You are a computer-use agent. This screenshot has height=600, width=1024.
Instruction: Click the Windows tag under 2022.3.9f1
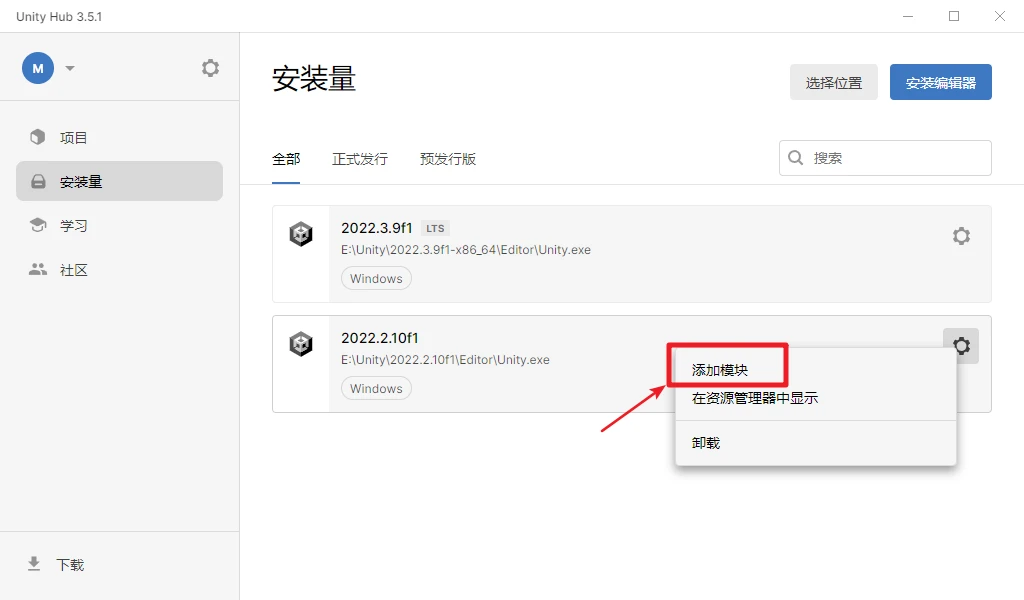pyautogui.click(x=376, y=278)
